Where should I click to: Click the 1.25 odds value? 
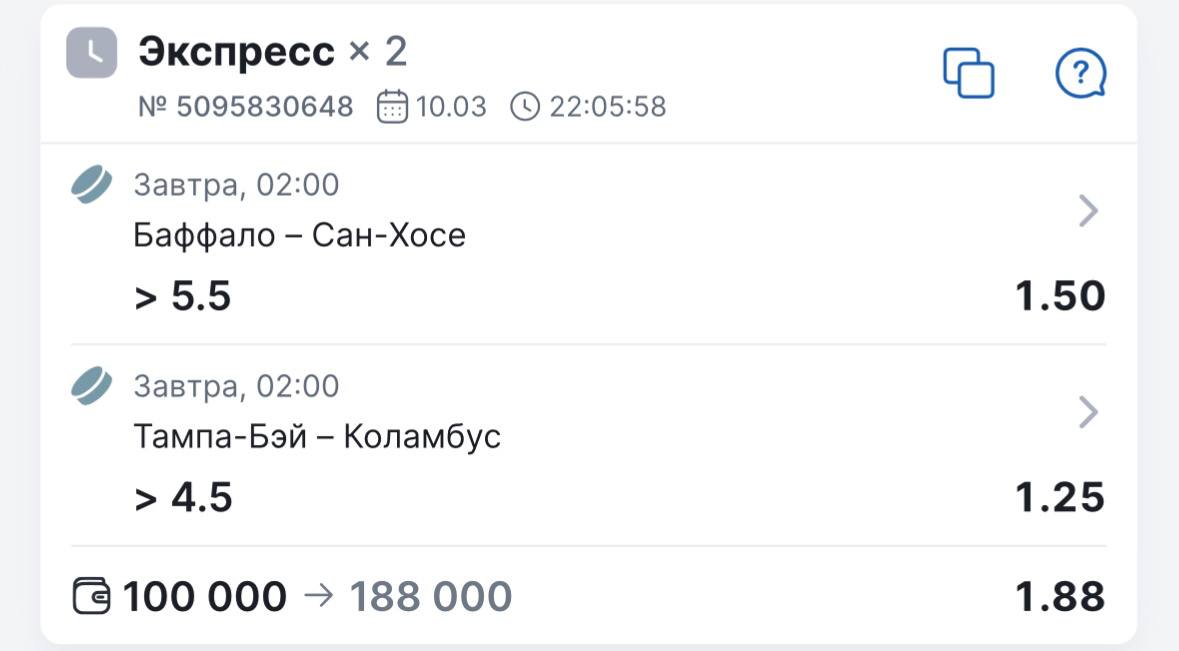pyautogui.click(x=1060, y=497)
